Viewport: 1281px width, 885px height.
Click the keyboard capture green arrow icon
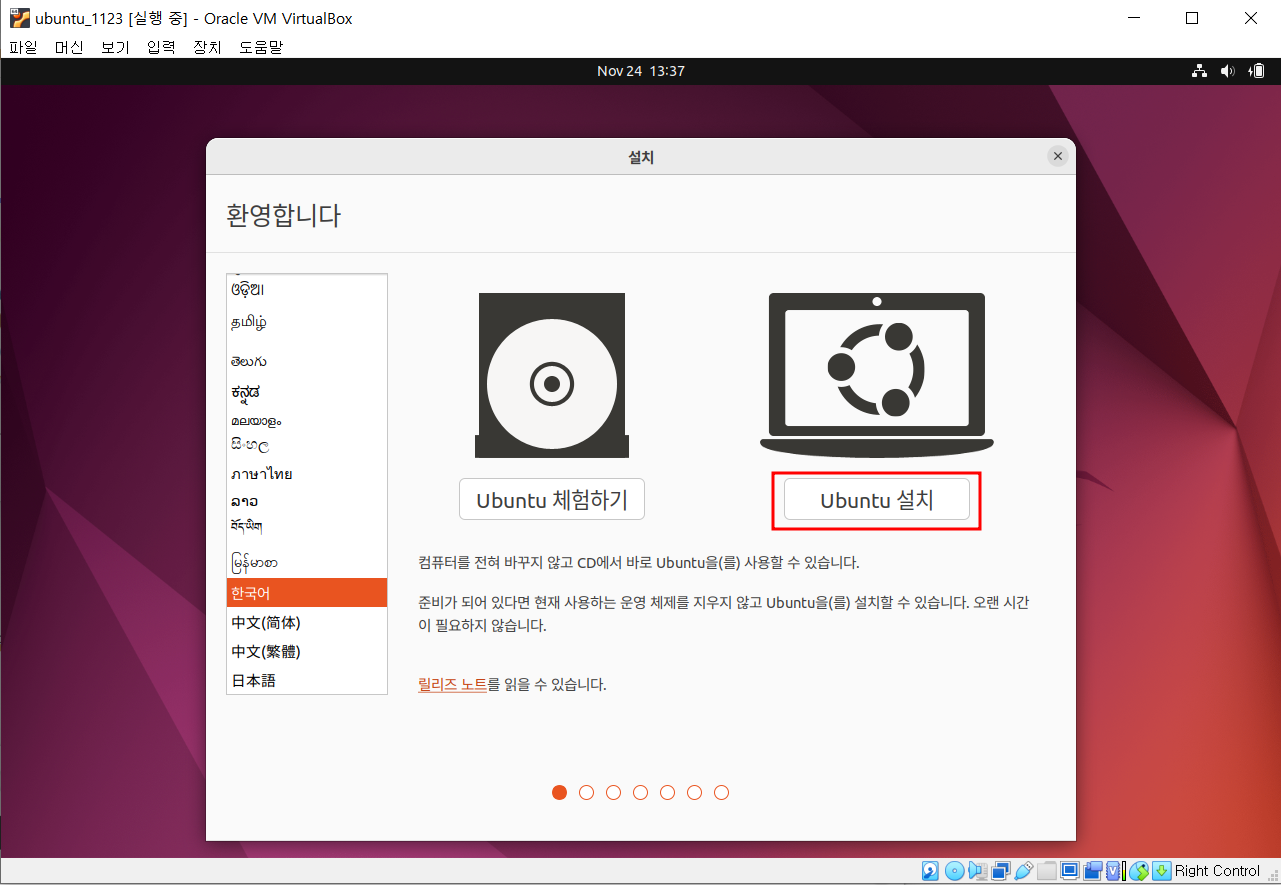pos(1161,871)
